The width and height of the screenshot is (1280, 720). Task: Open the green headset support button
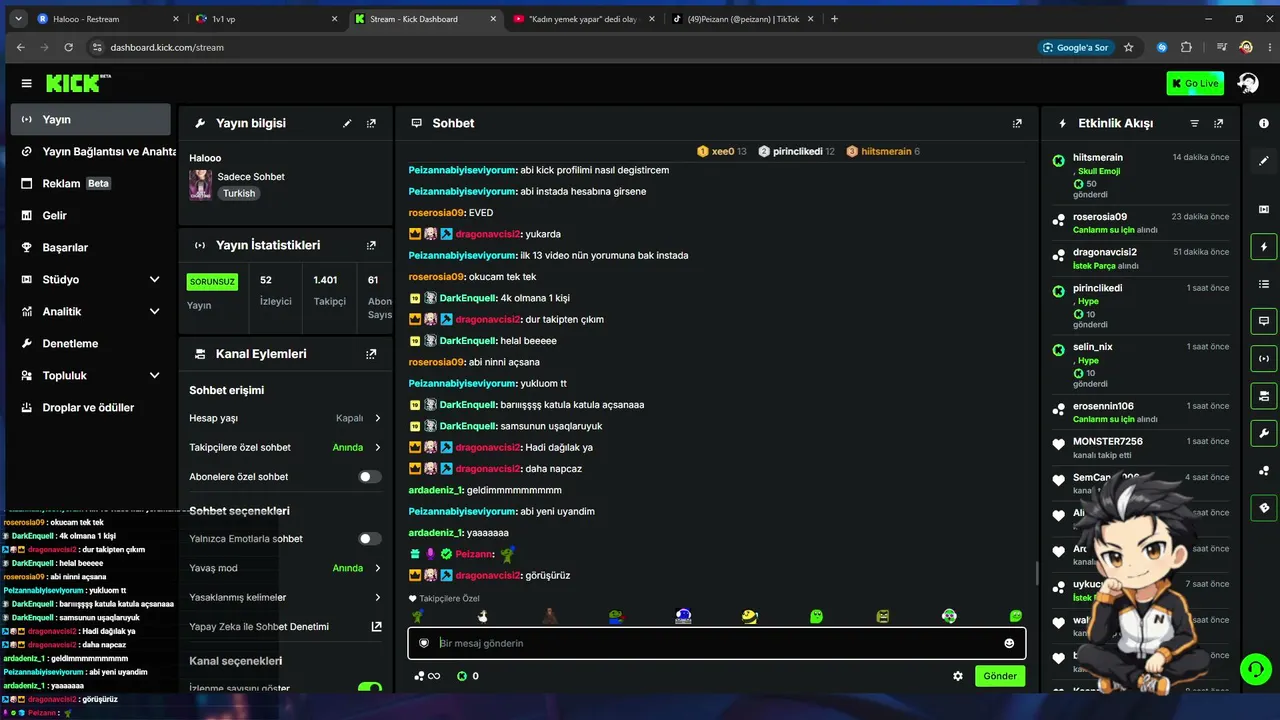coord(1254,668)
